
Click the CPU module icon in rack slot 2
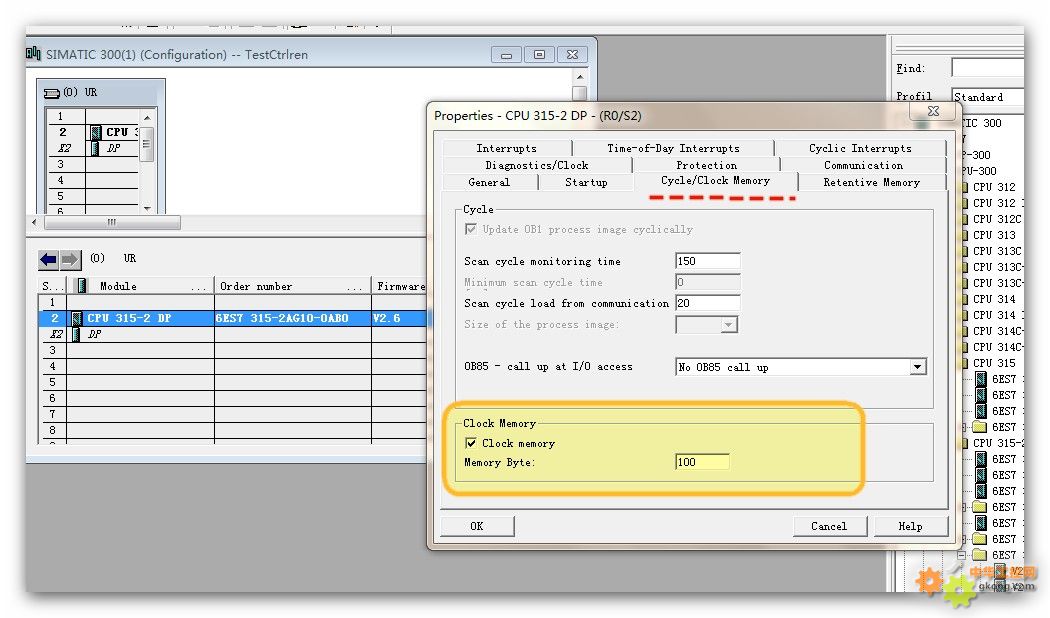point(96,133)
